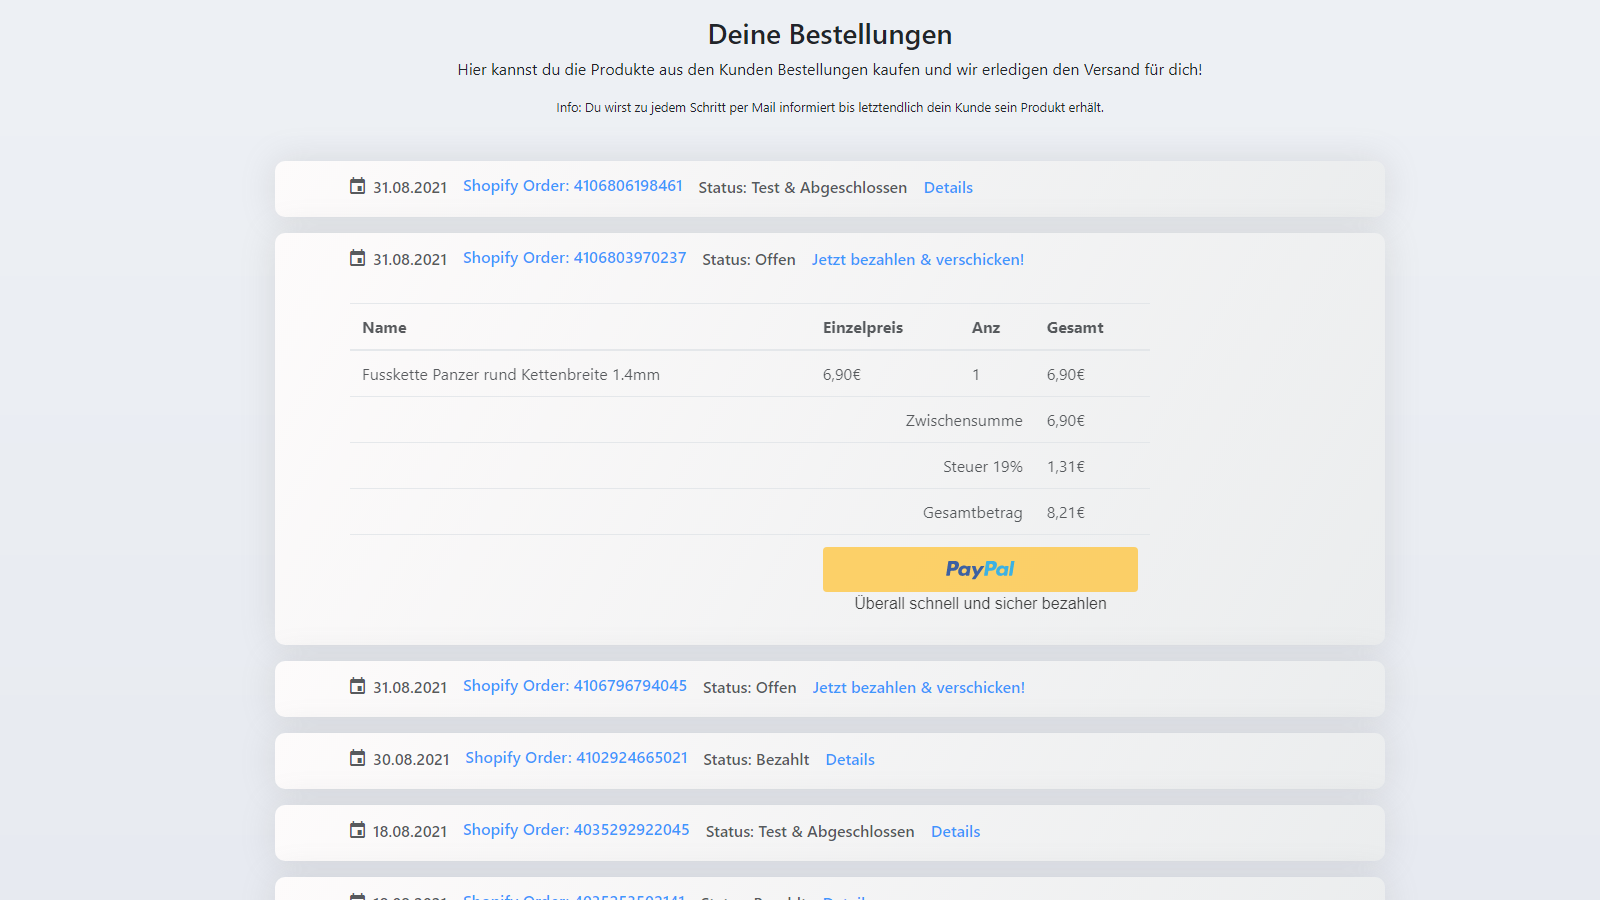
Task: Click the 'Steuer 19%' label
Action: pos(983,467)
